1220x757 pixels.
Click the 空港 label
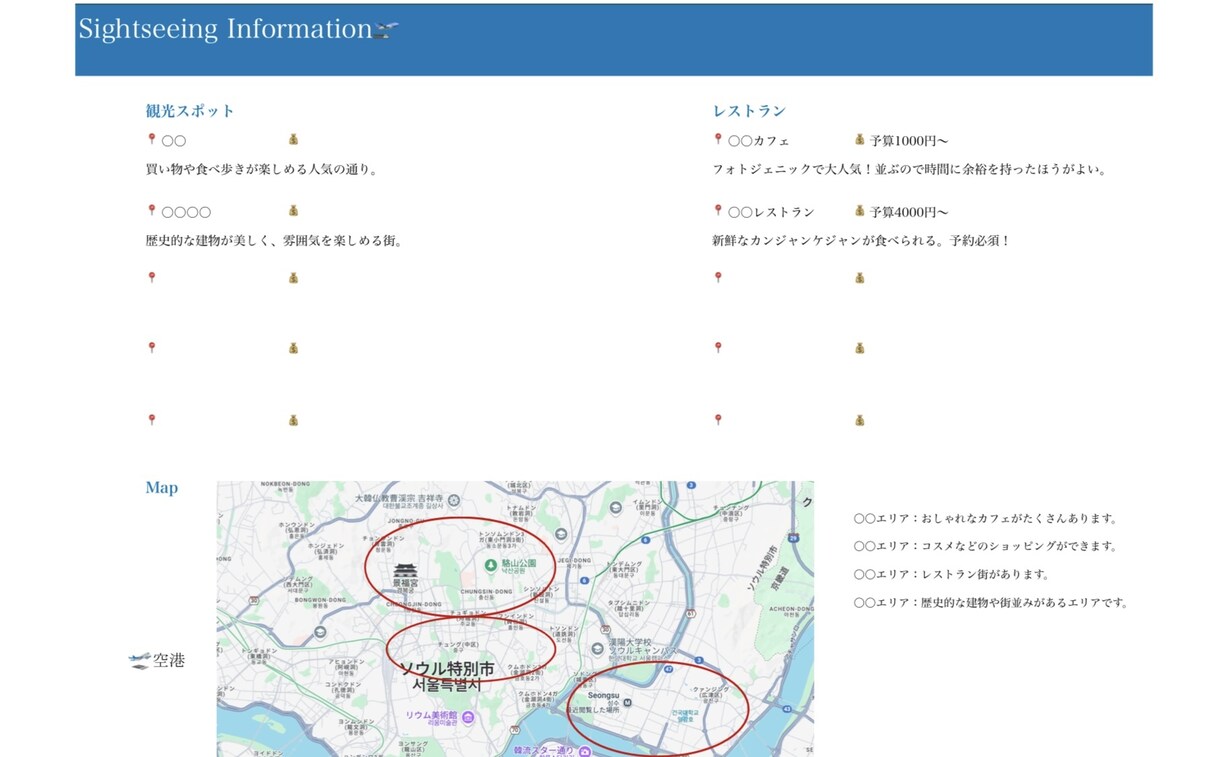169,661
